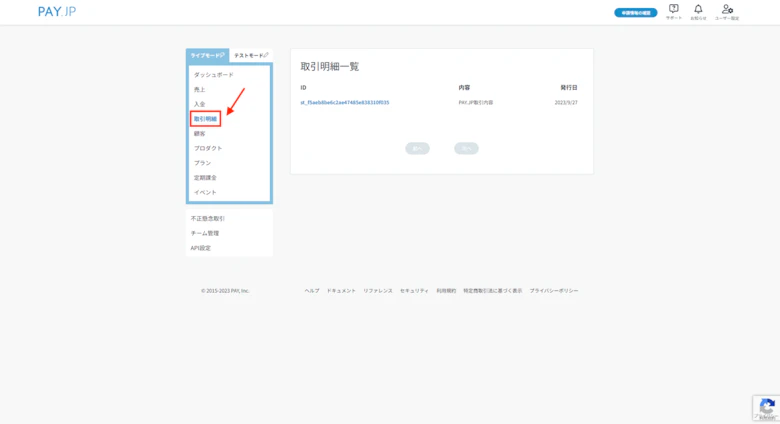The image size is (780, 424).
Task: Open プラン in sidebar
Action: (x=202, y=163)
